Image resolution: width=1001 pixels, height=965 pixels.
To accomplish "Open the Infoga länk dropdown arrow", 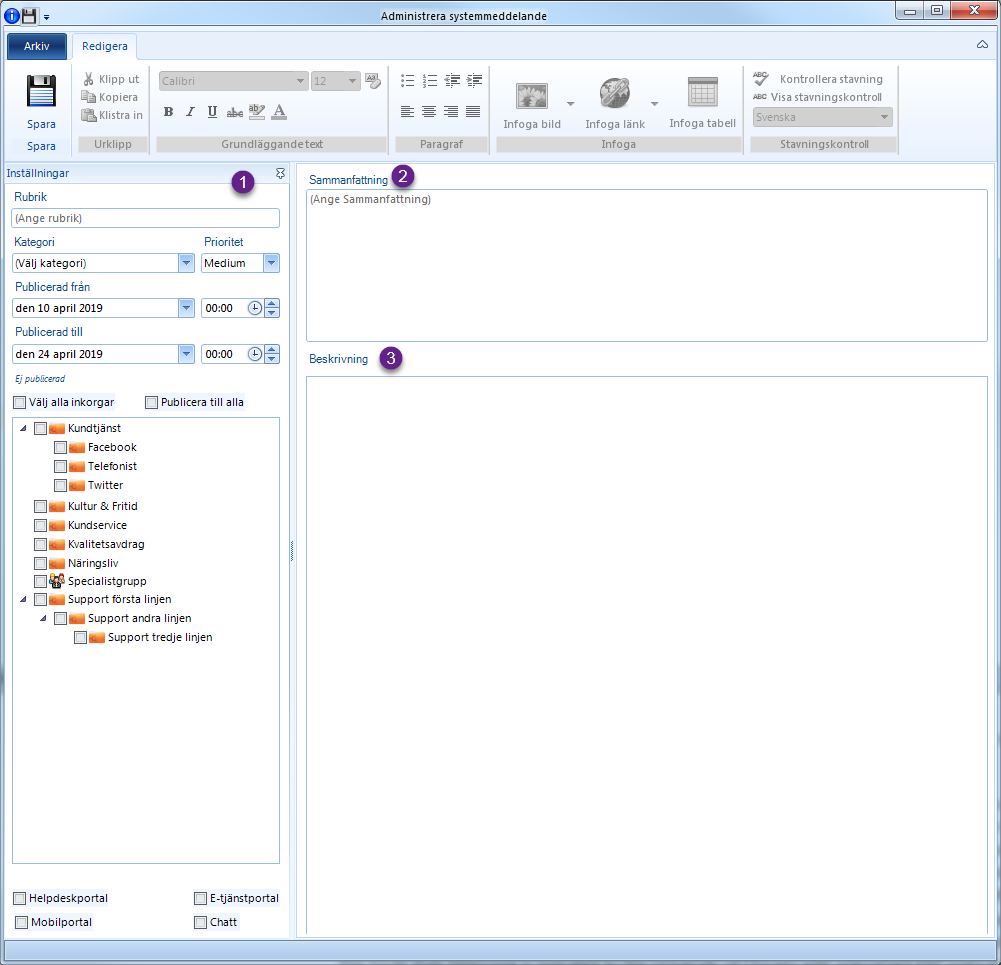I will 654,103.
